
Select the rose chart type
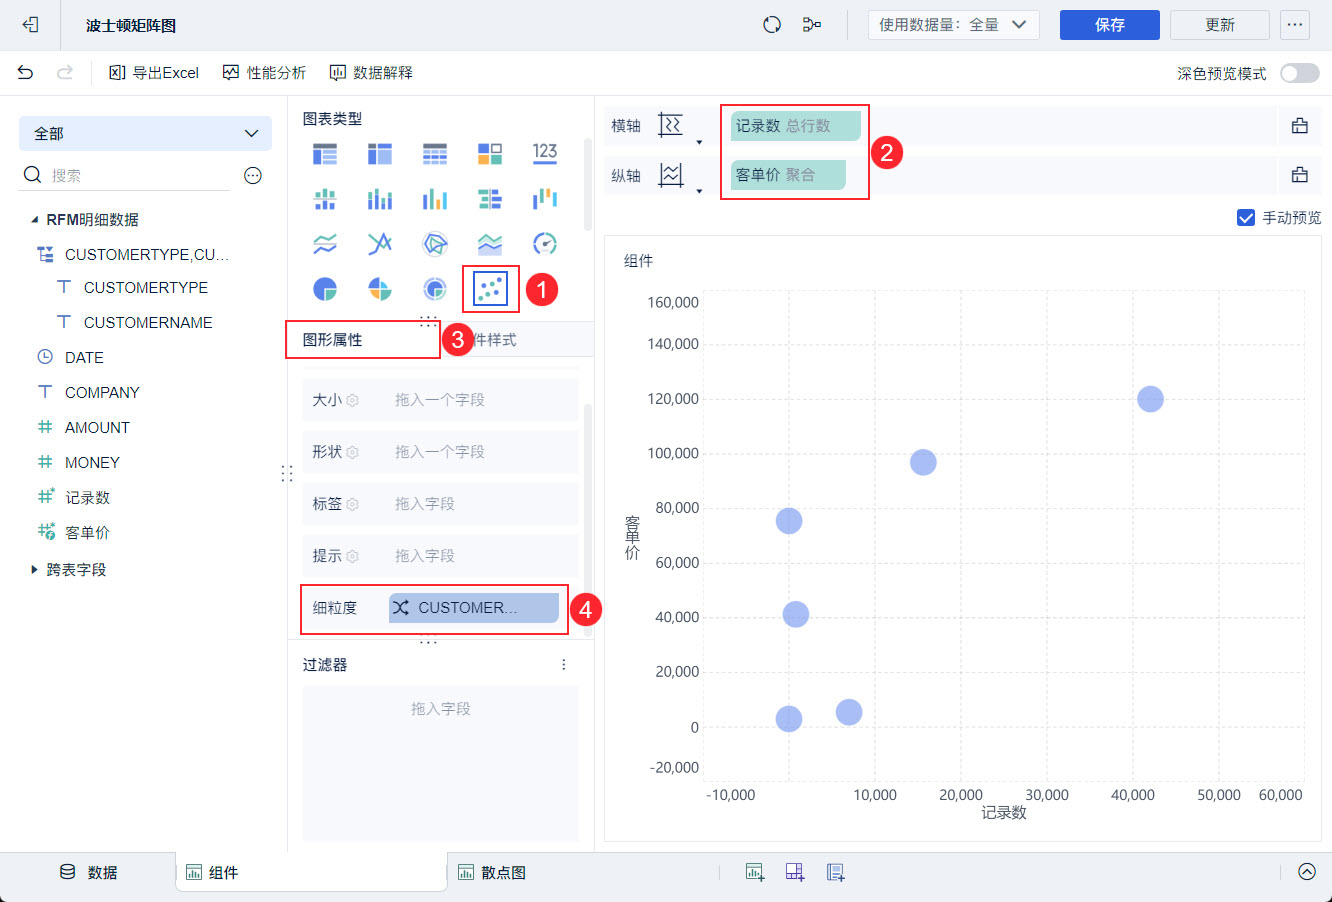380,289
